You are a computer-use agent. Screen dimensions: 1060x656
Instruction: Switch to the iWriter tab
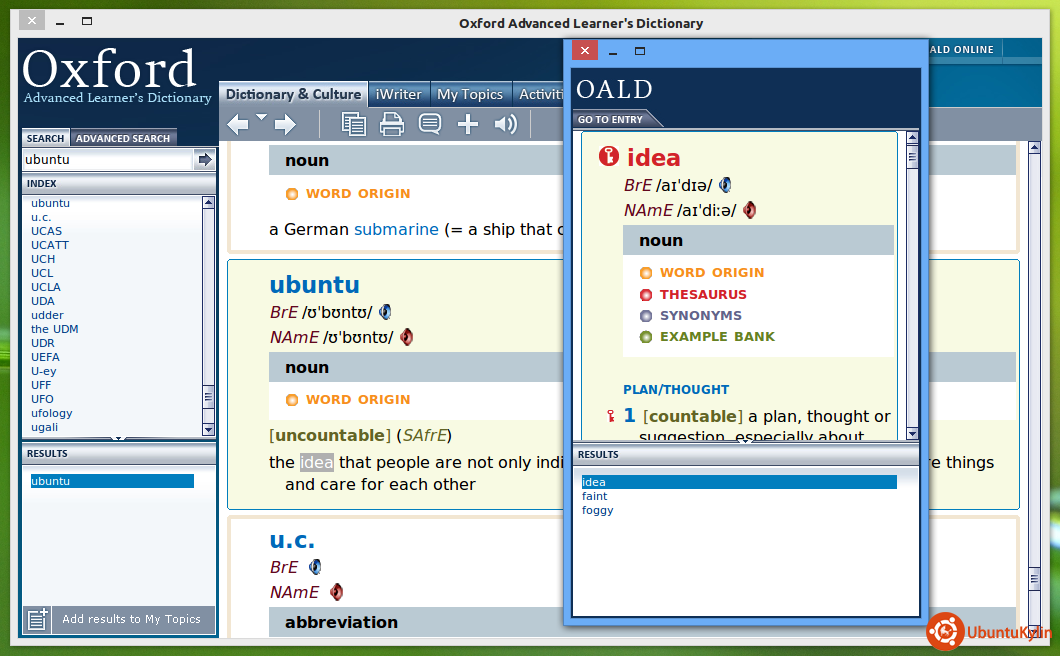click(398, 94)
